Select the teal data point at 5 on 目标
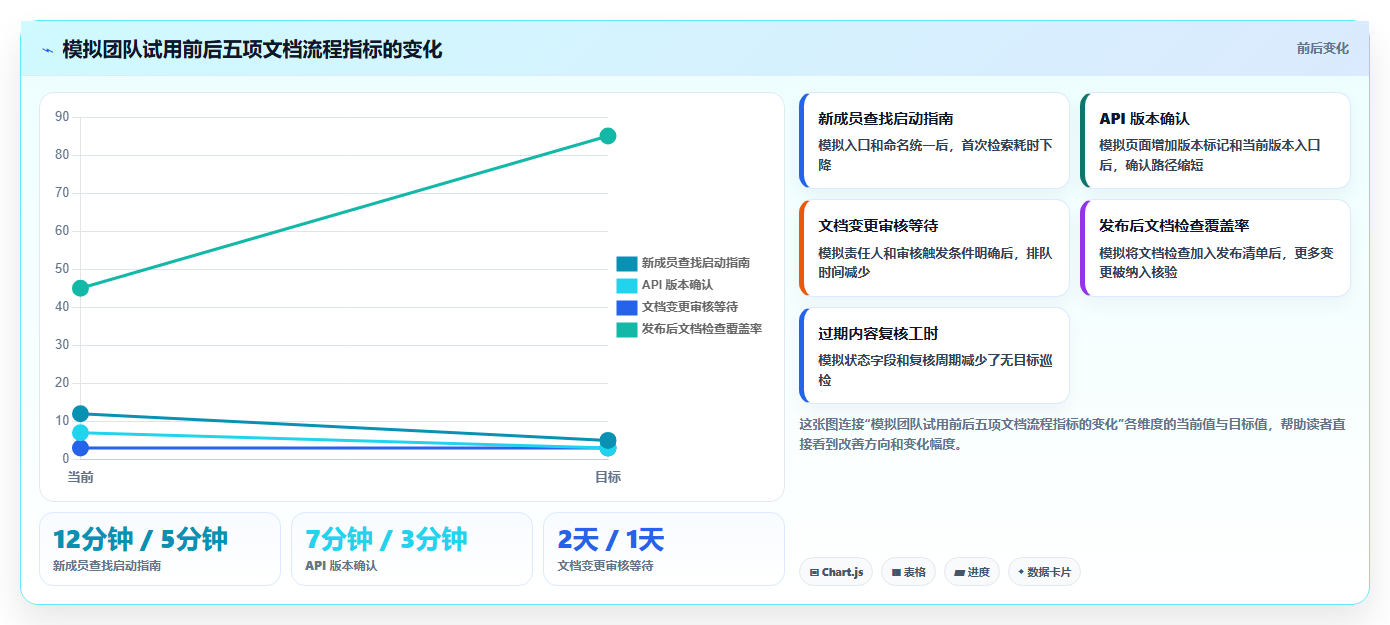Screen dimensions: 1390x625 point(608,440)
